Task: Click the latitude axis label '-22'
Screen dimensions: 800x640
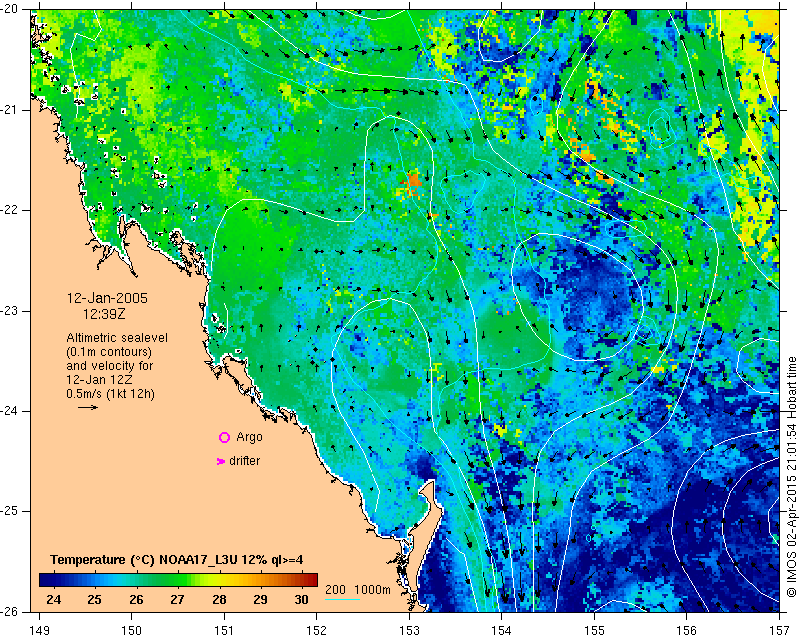Action: tap(9, 210)
